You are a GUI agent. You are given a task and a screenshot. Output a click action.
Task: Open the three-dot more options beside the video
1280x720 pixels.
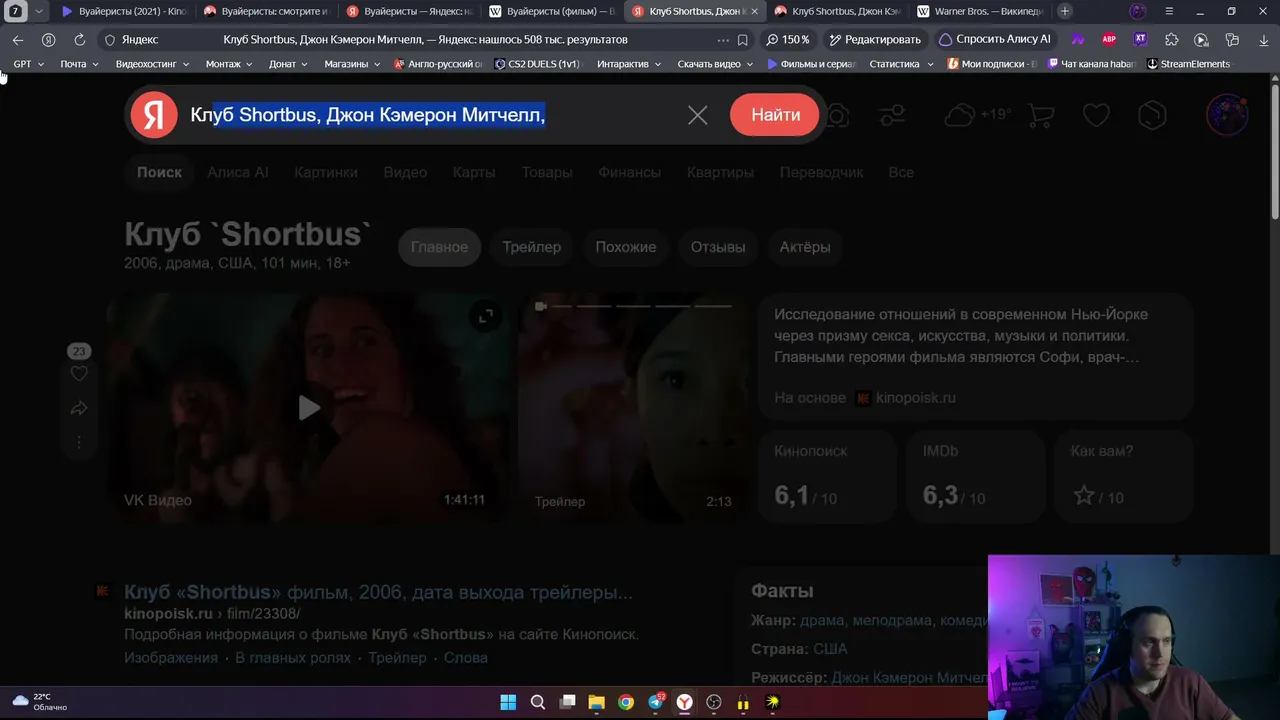tap(79, 442)
